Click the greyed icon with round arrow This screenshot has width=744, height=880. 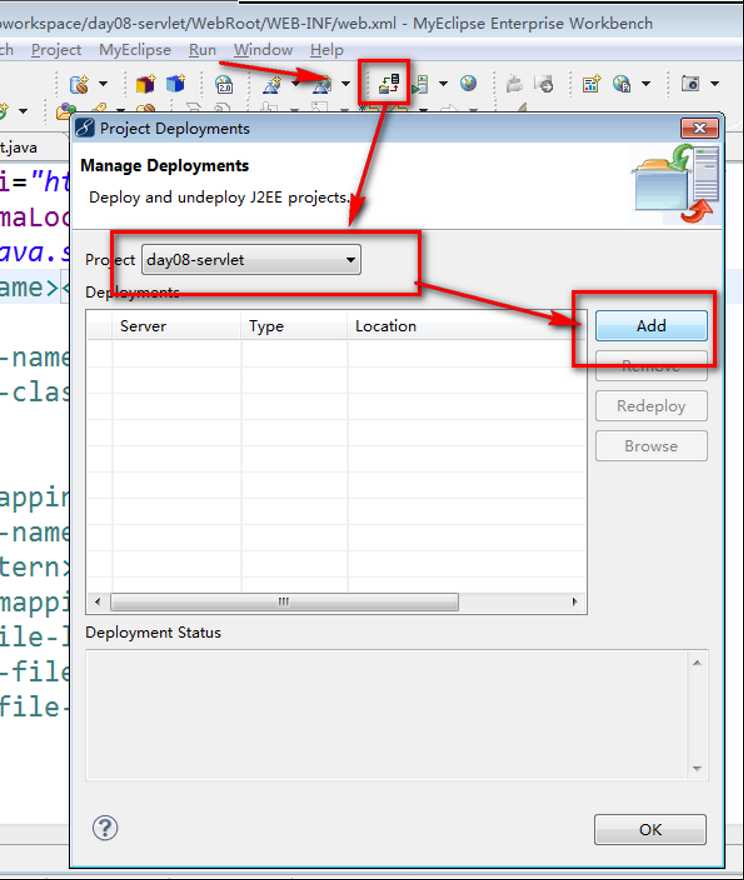coord(544,84)
